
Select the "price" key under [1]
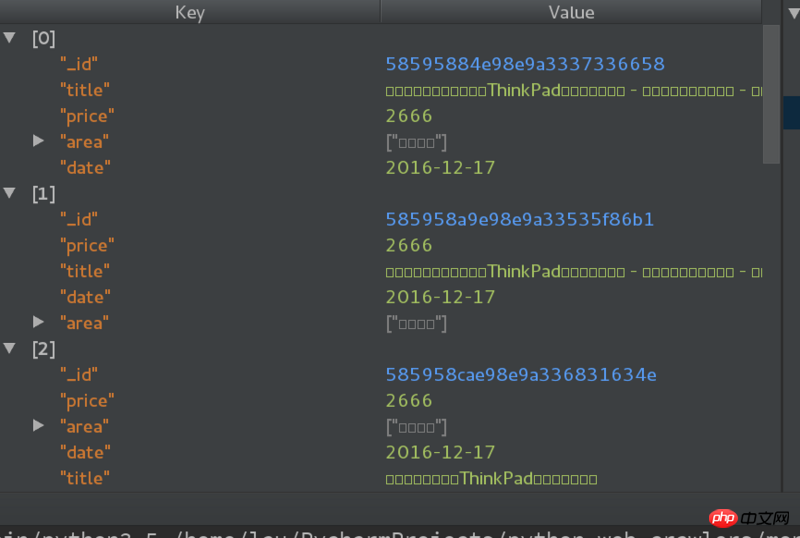87,246
